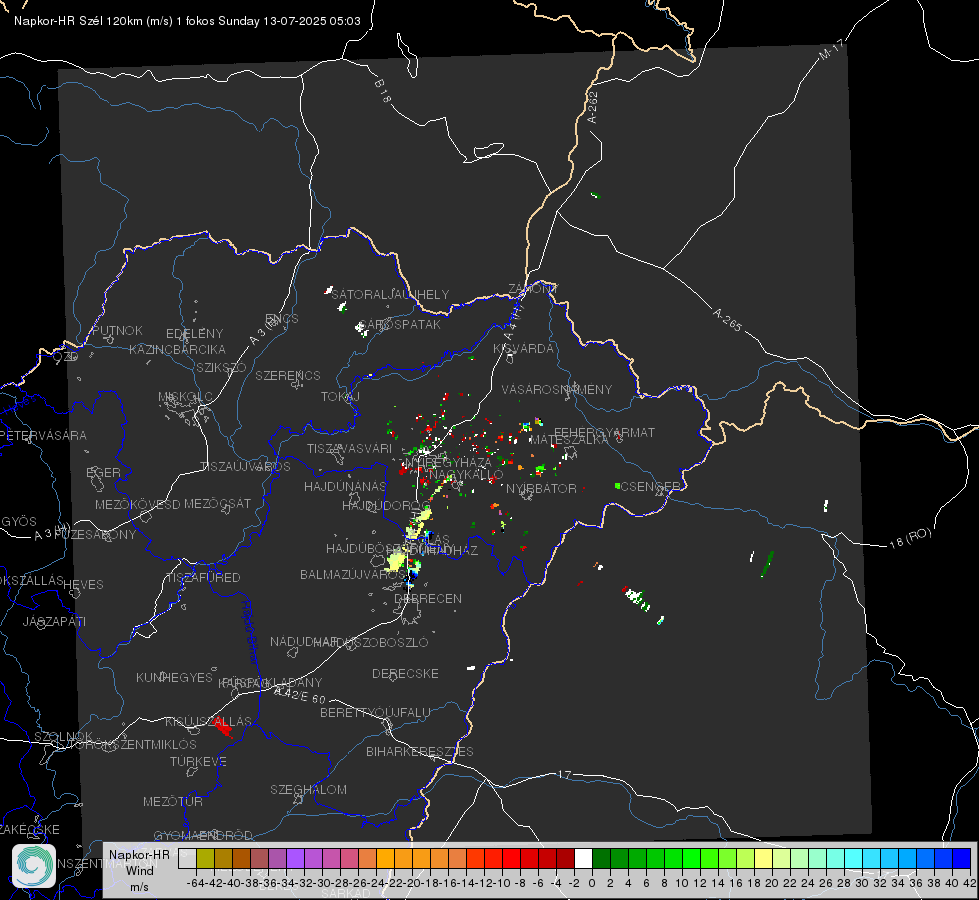Click the CSENGER label
Screen dimensions: 979x900
(x=650, y=487)
